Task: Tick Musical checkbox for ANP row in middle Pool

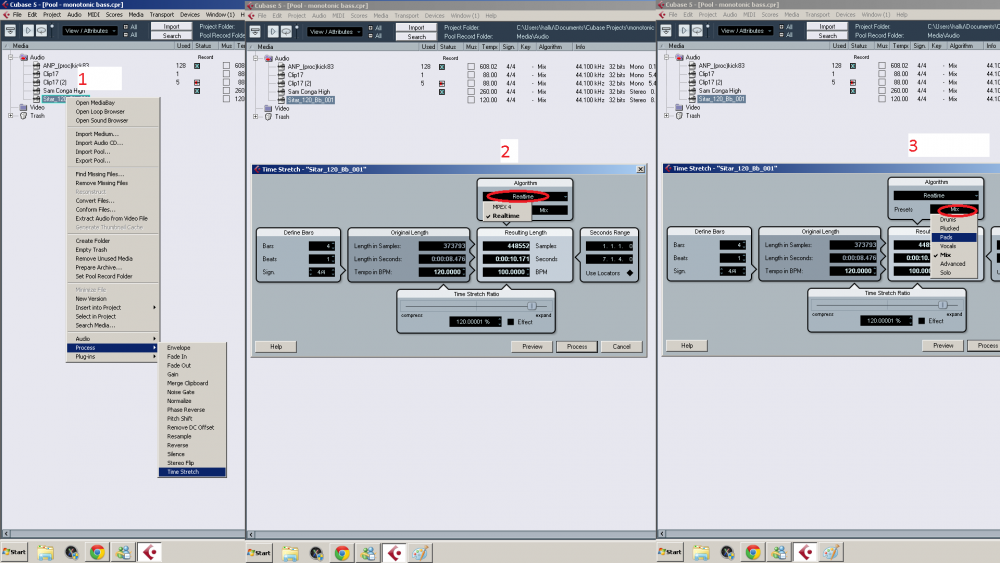Action: [x=471, y=66]
